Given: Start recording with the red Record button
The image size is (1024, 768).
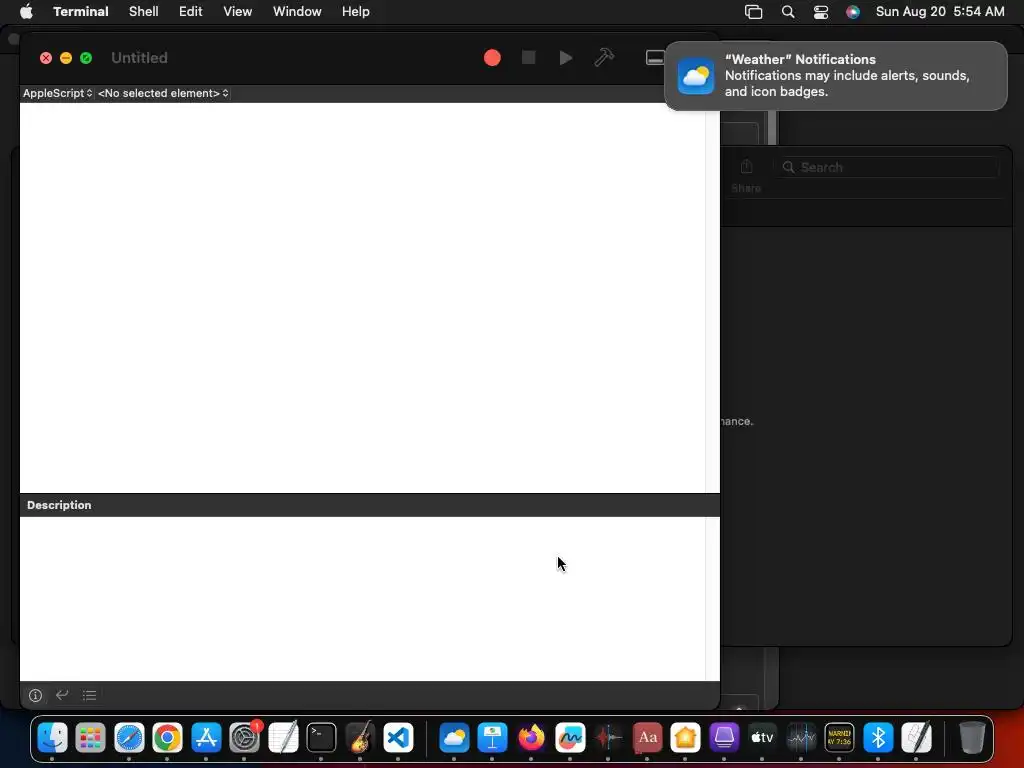Looking at the screenshot, I should (492, 58).
